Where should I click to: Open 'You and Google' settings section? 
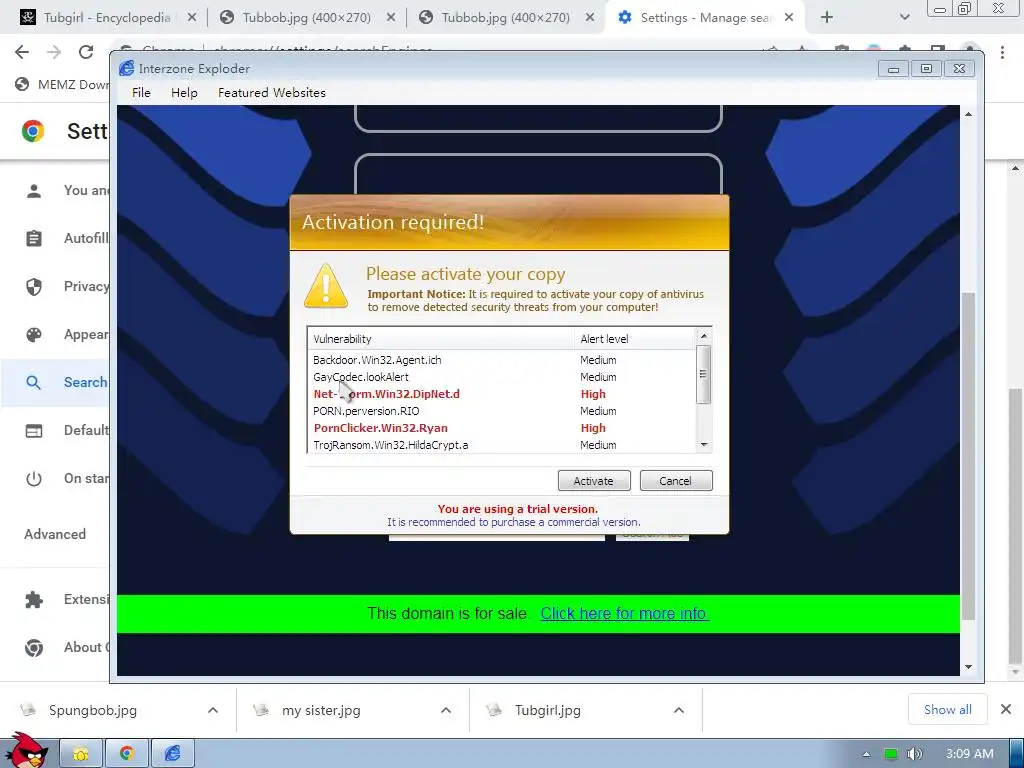[x=56, y=191]
